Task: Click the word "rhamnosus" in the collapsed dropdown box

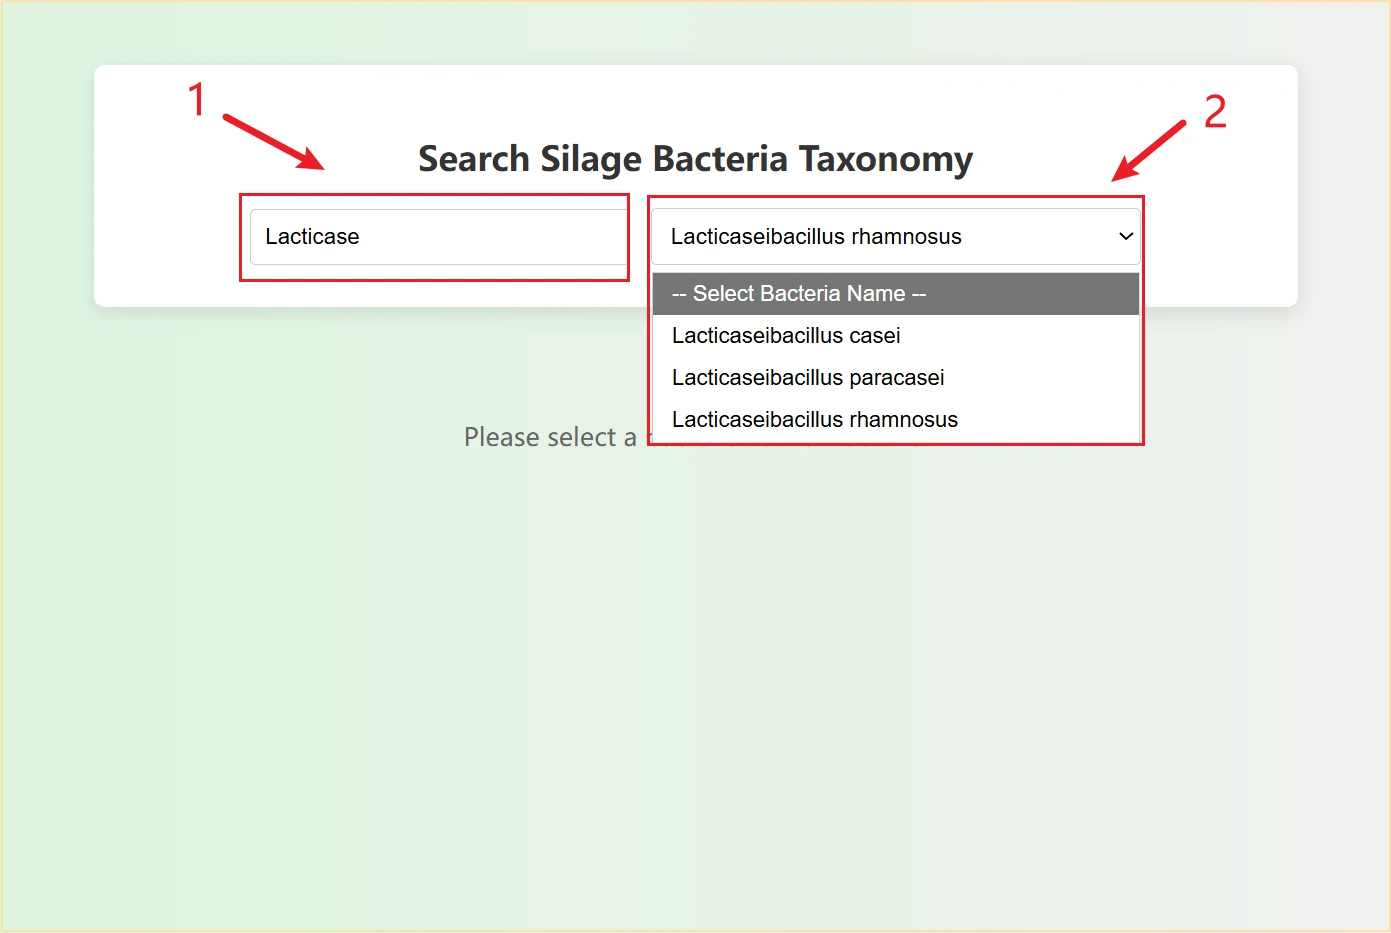Action: tap(906, 237)
